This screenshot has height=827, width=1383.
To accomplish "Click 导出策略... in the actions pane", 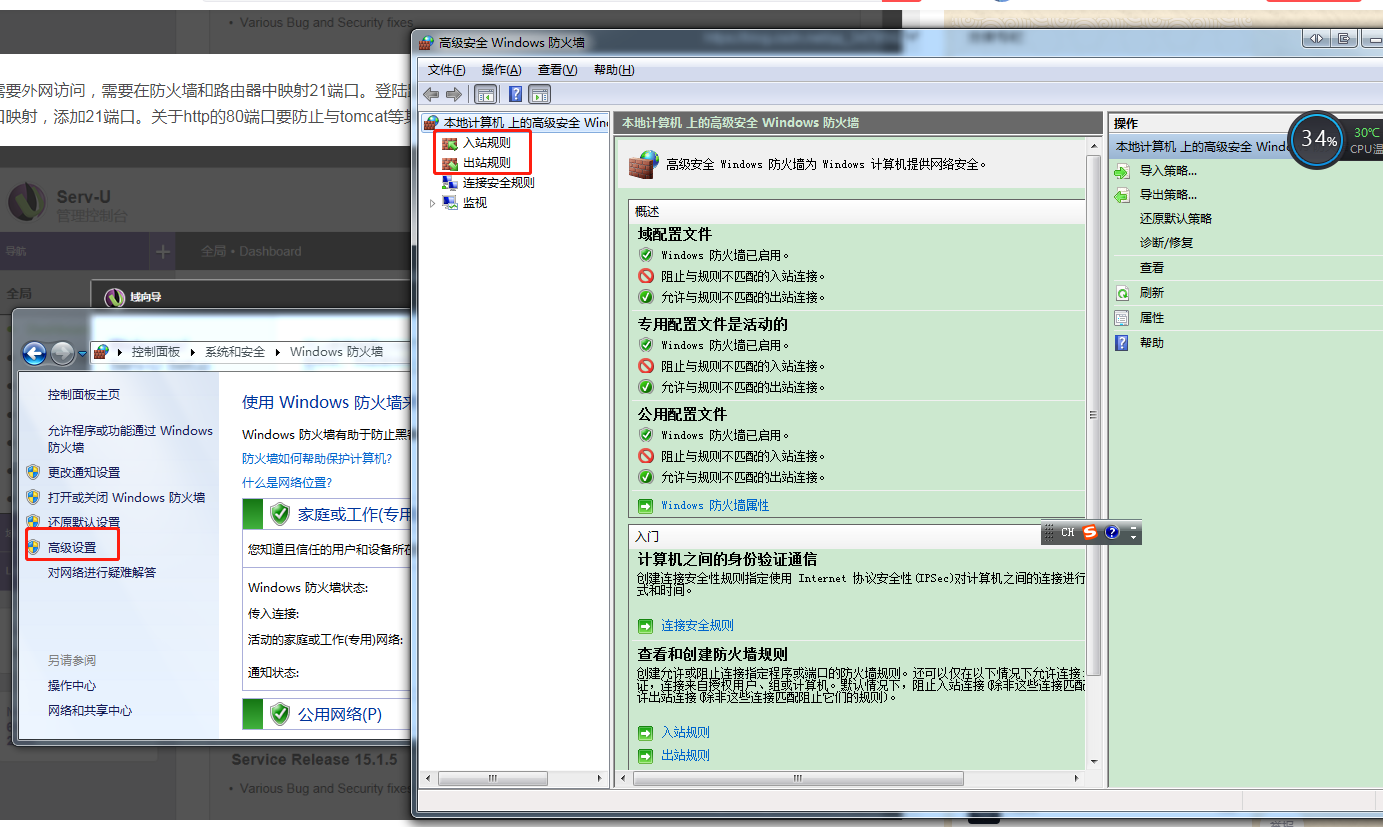I will [x=1168, y=195].
